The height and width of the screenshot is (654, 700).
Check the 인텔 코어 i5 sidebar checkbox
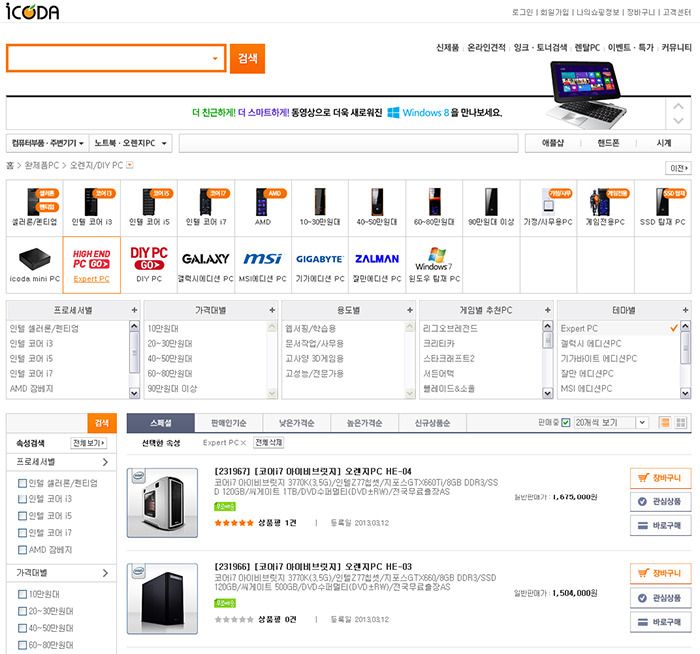(22, 516)
